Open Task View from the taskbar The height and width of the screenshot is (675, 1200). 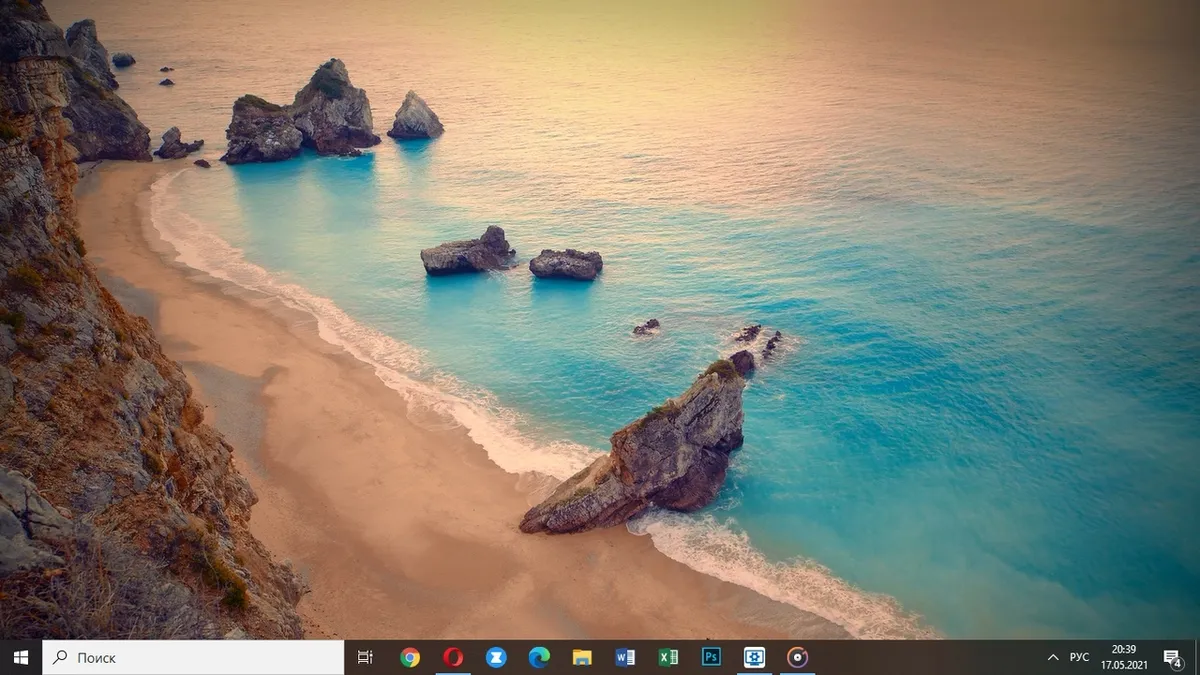pos(365,657)
